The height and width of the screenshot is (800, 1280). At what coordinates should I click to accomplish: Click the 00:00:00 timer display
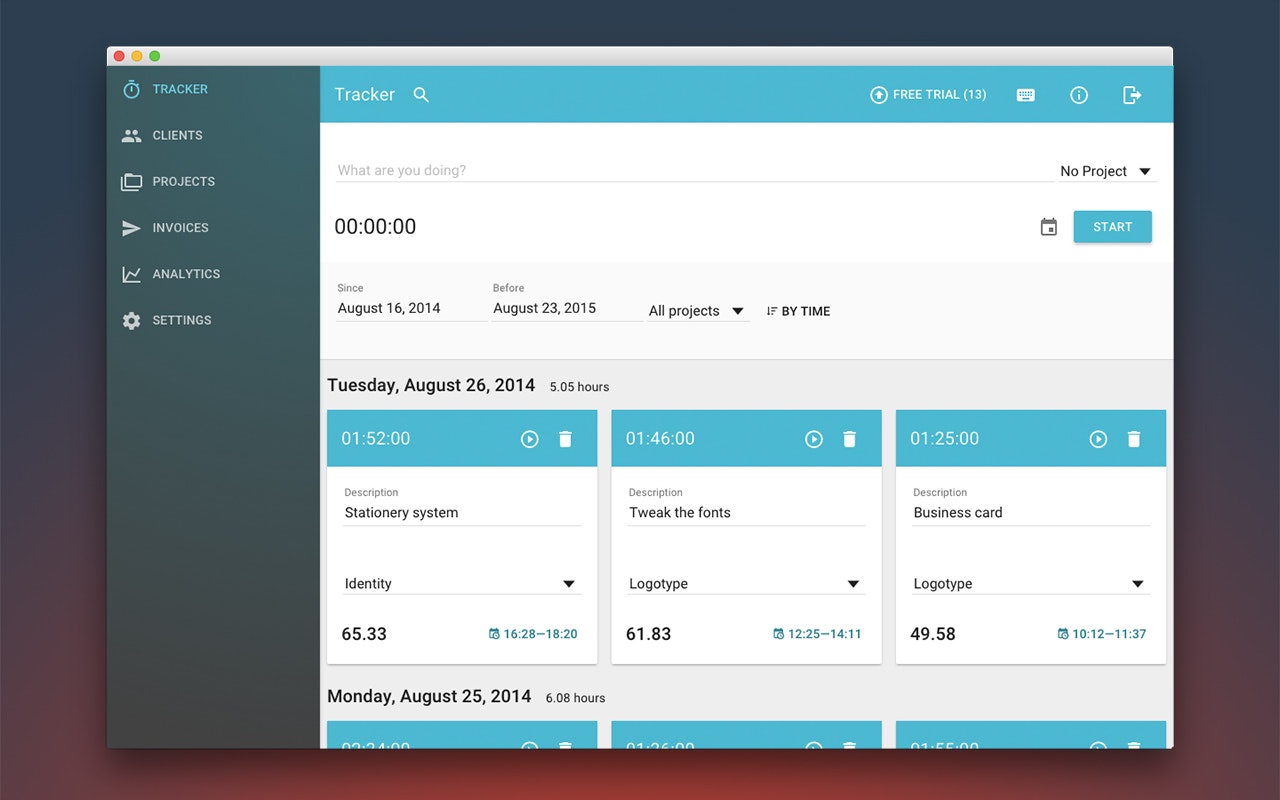[375, 227]
